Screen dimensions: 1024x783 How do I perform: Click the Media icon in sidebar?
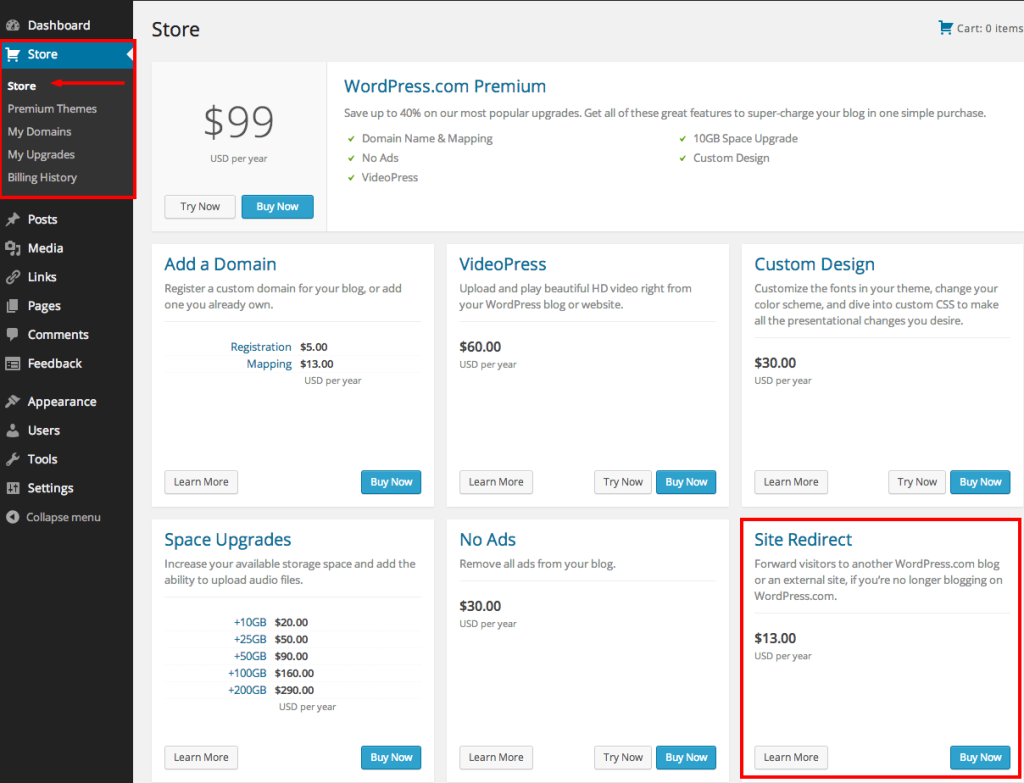pos(12,248)
